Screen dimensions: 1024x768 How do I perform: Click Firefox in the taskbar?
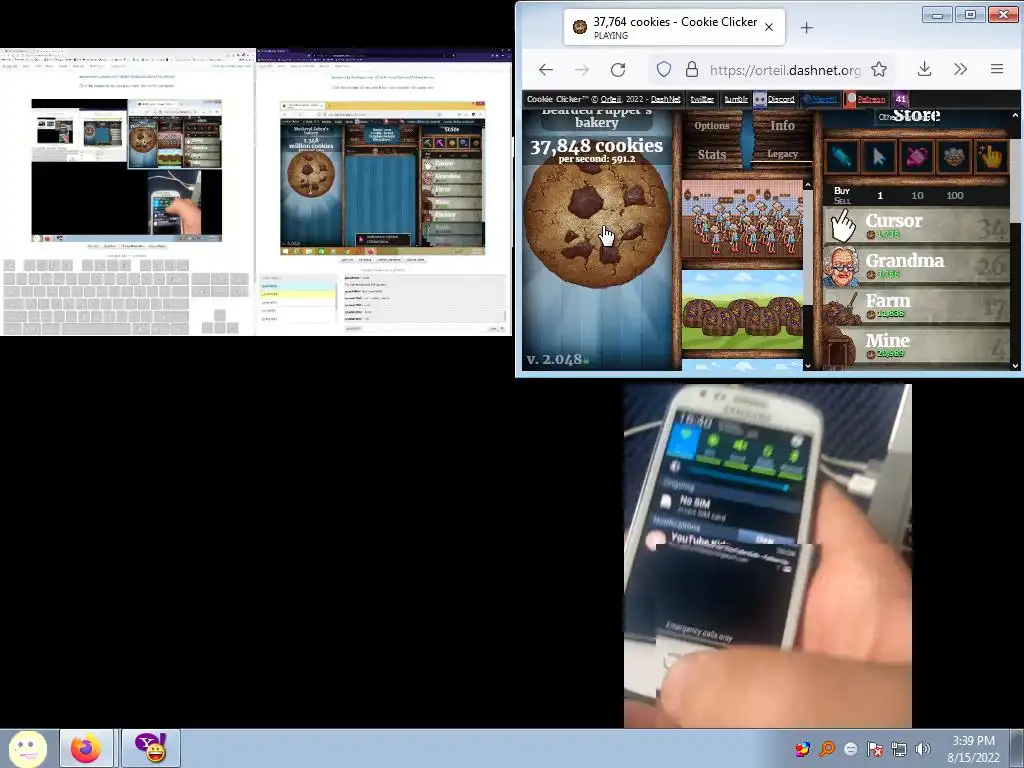pyautogui.click(x=86, y=748)
